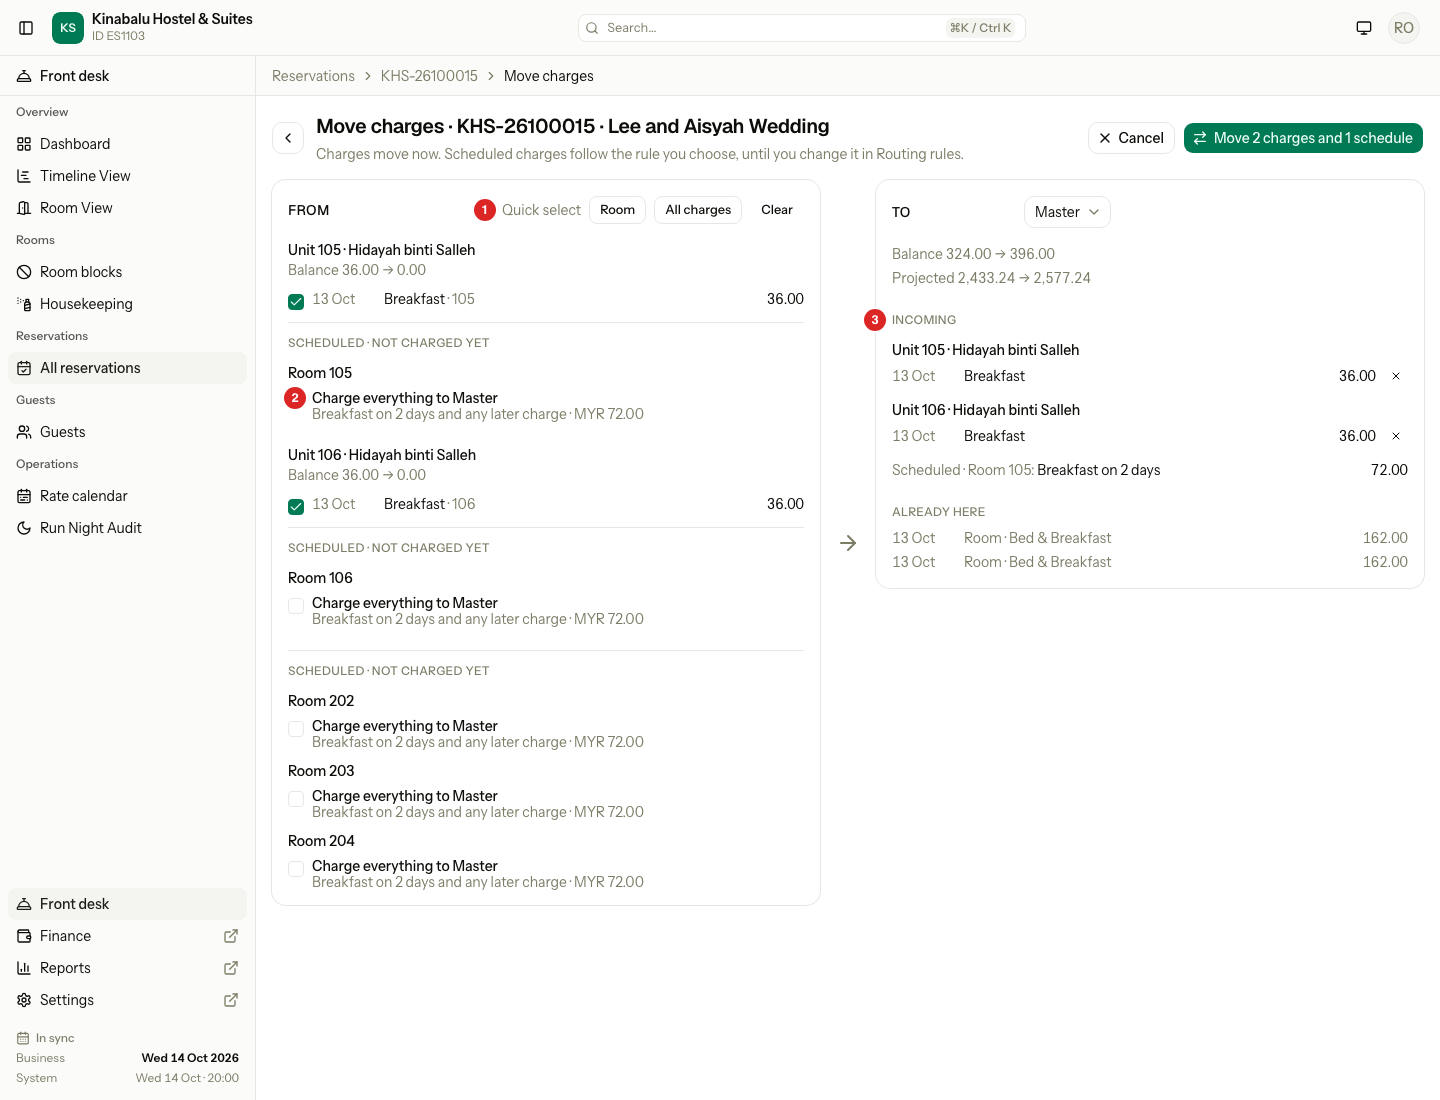This screenshot has width=1440, height=1100.
Task: Focus the Search input field
Action: pyautogui.click(x=802, y=28)
